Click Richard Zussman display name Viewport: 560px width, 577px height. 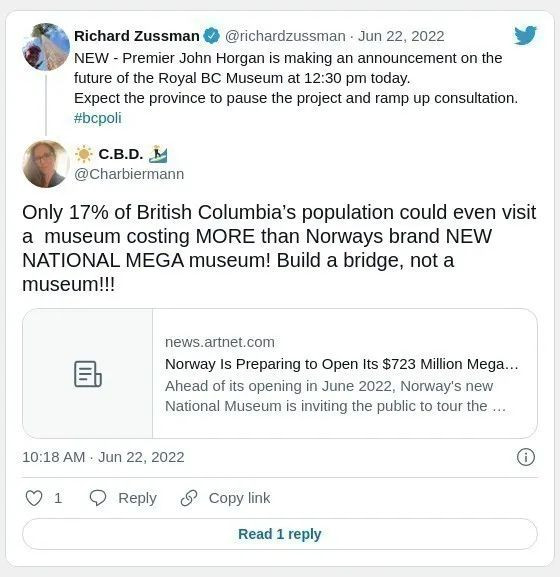point(137,36)
